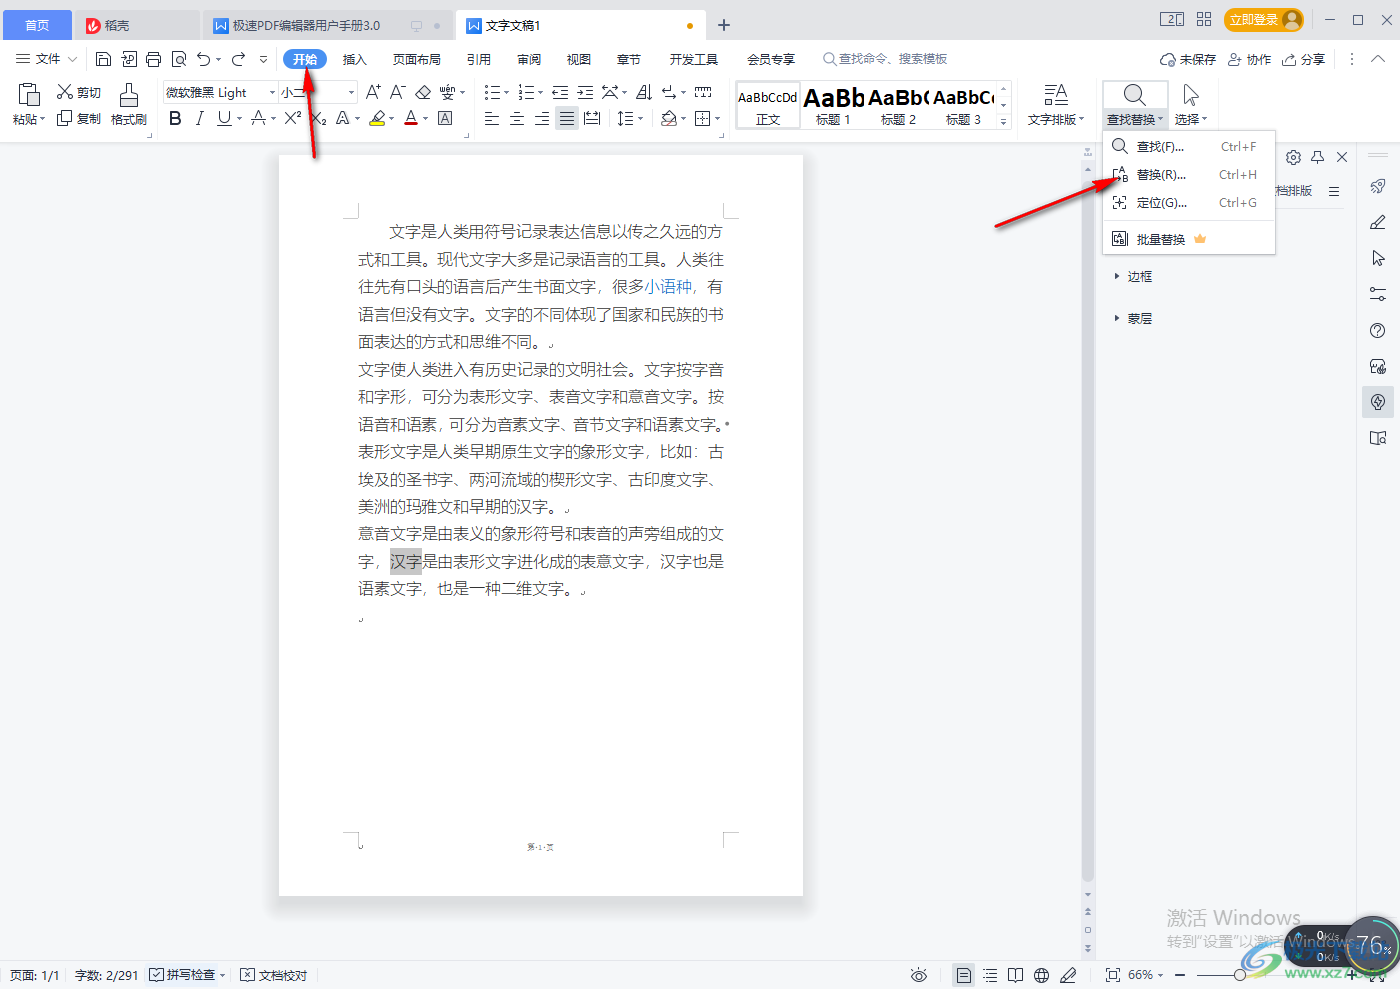Align paragraph text to the left
Screen dimensions: 1400x989
tap(492, 118)
